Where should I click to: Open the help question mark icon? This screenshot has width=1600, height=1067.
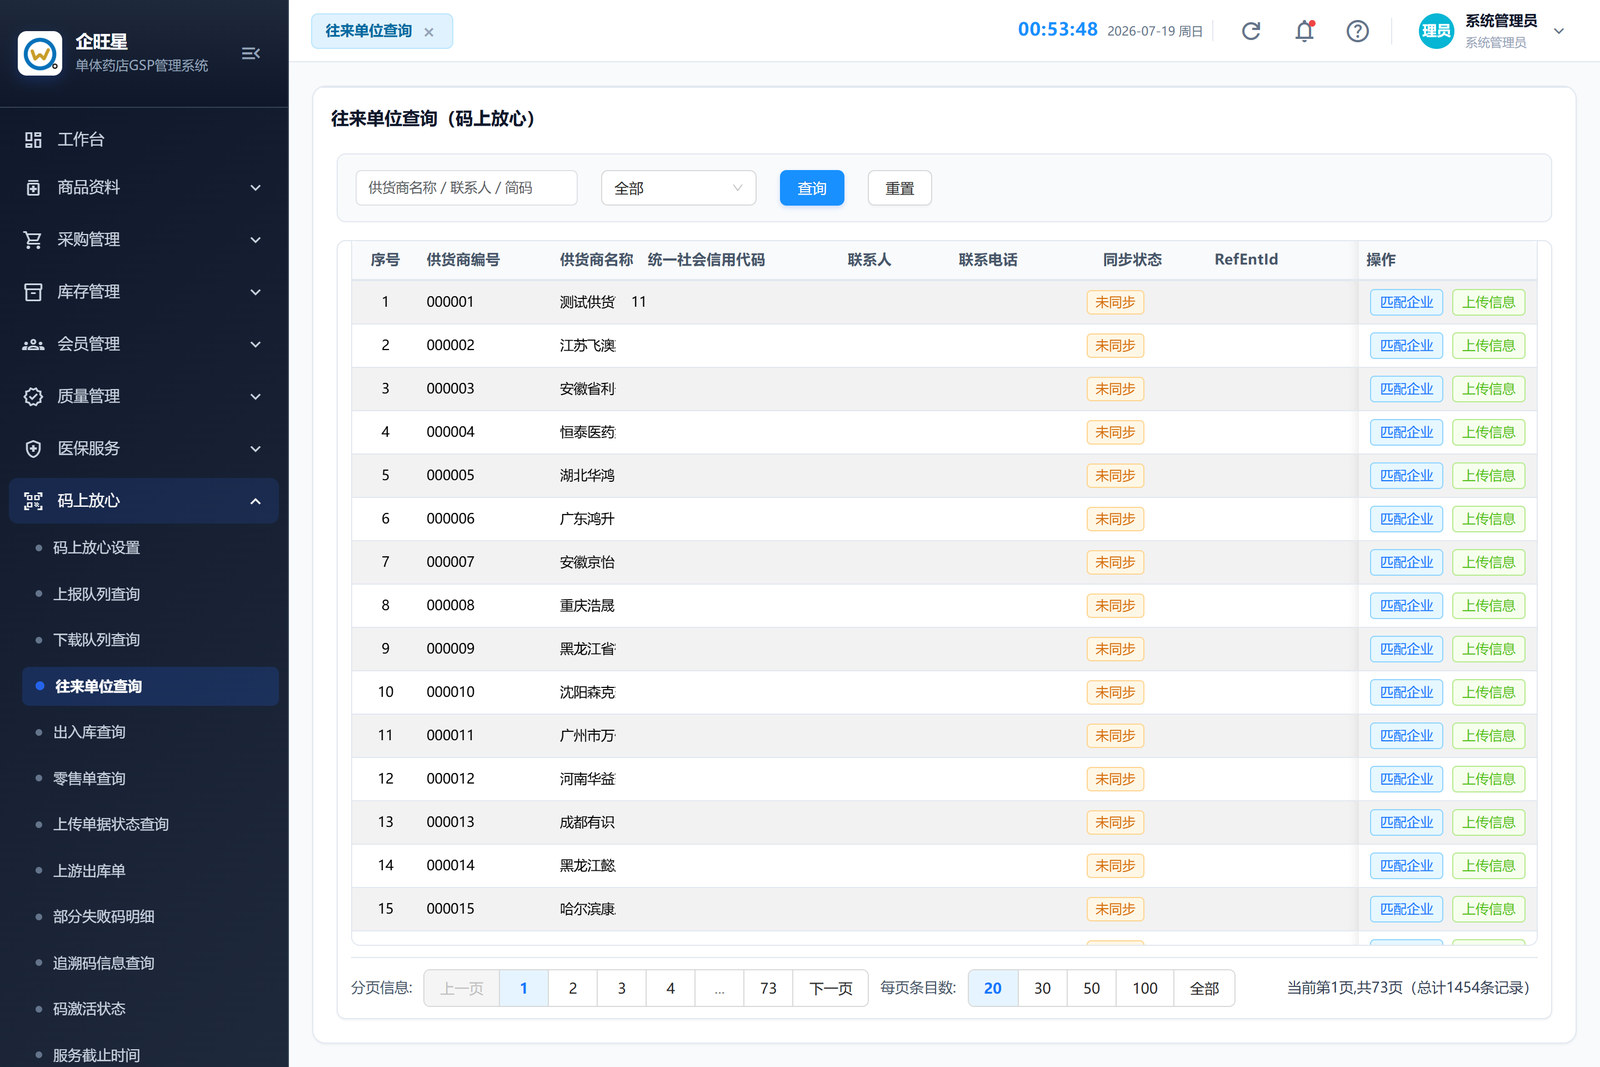(1357, 31)
